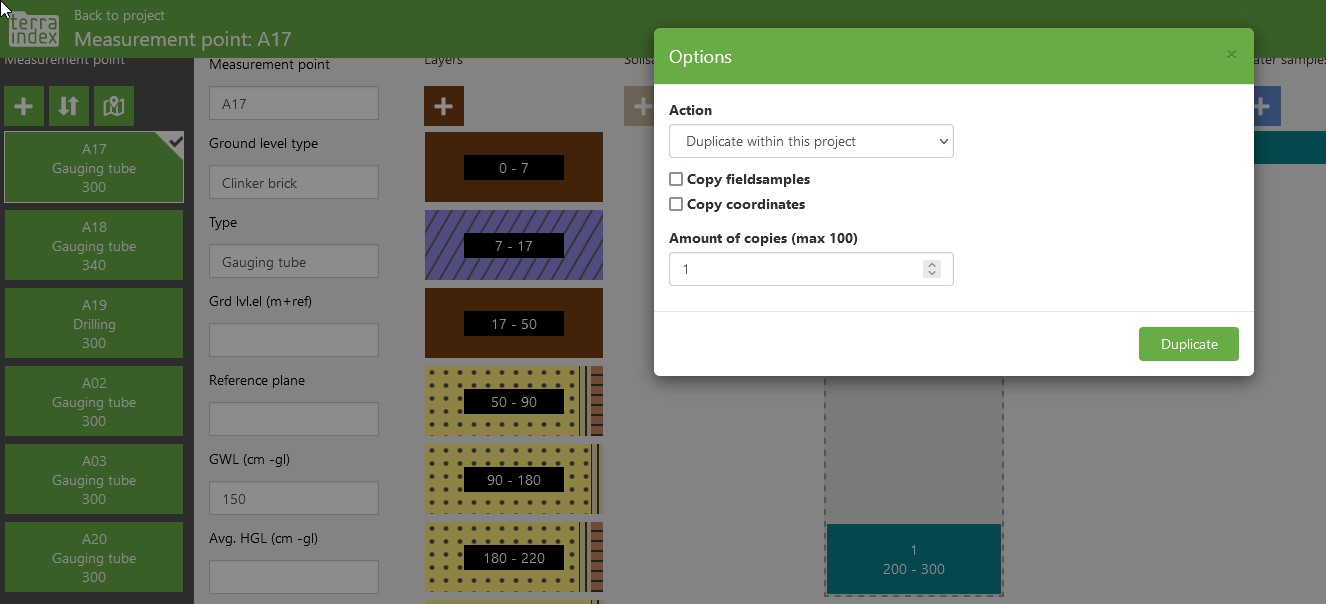Add a new layer with brown plus
Viewport: 1326px width, 604px height.
pyautogui.click(x=444, y=106)
